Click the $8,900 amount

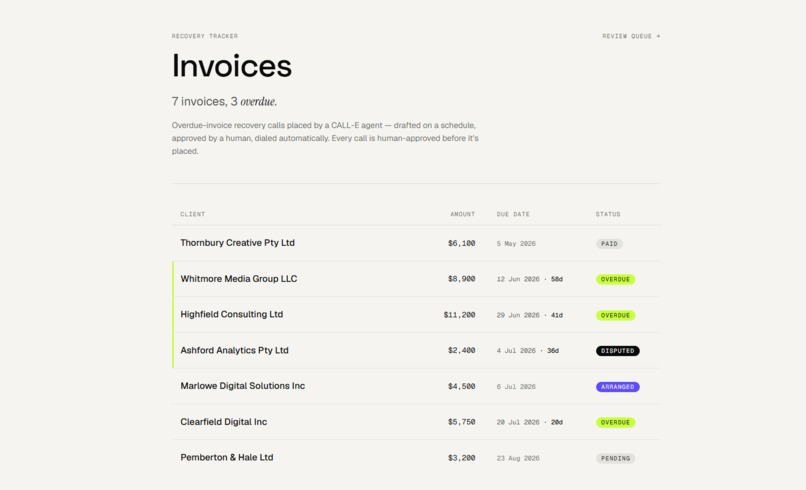coord(462,279)
